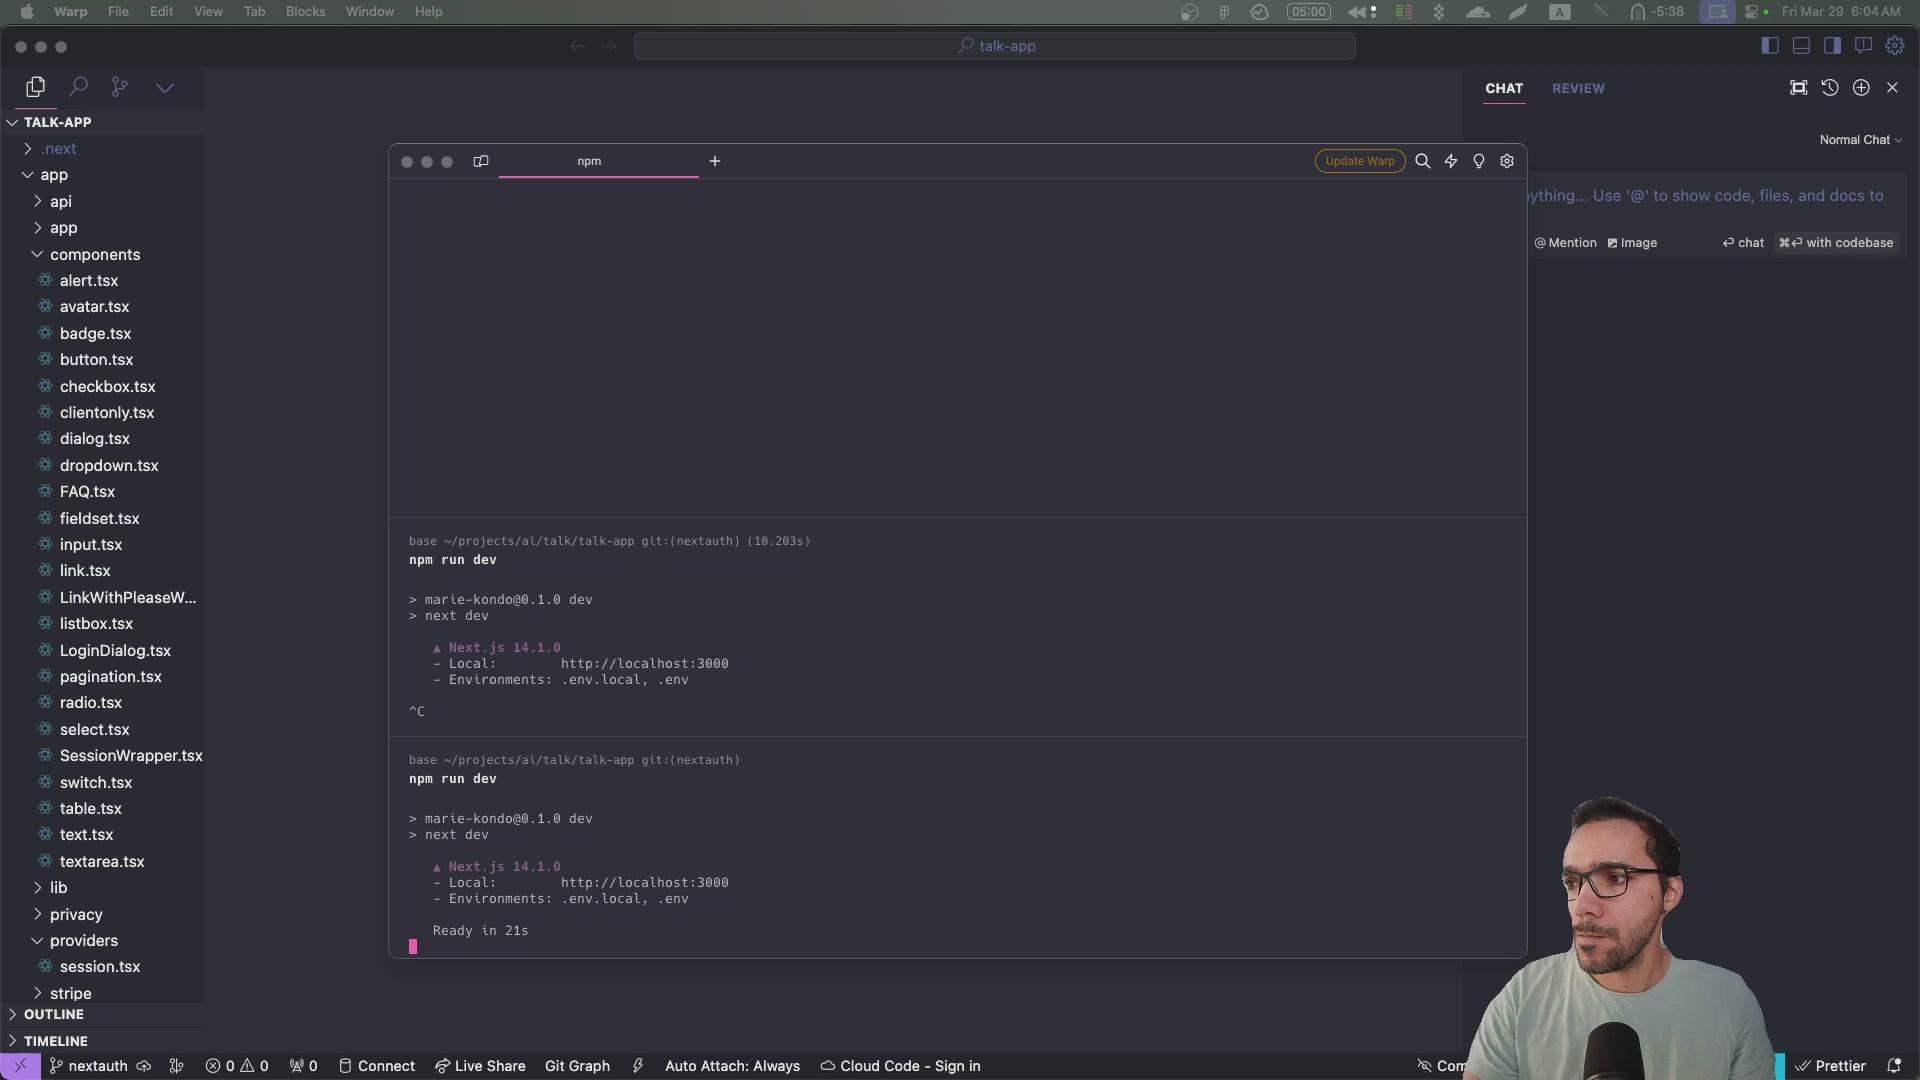
Task: Open Warp settings gear icon
Action: (x=1507, y=161)
